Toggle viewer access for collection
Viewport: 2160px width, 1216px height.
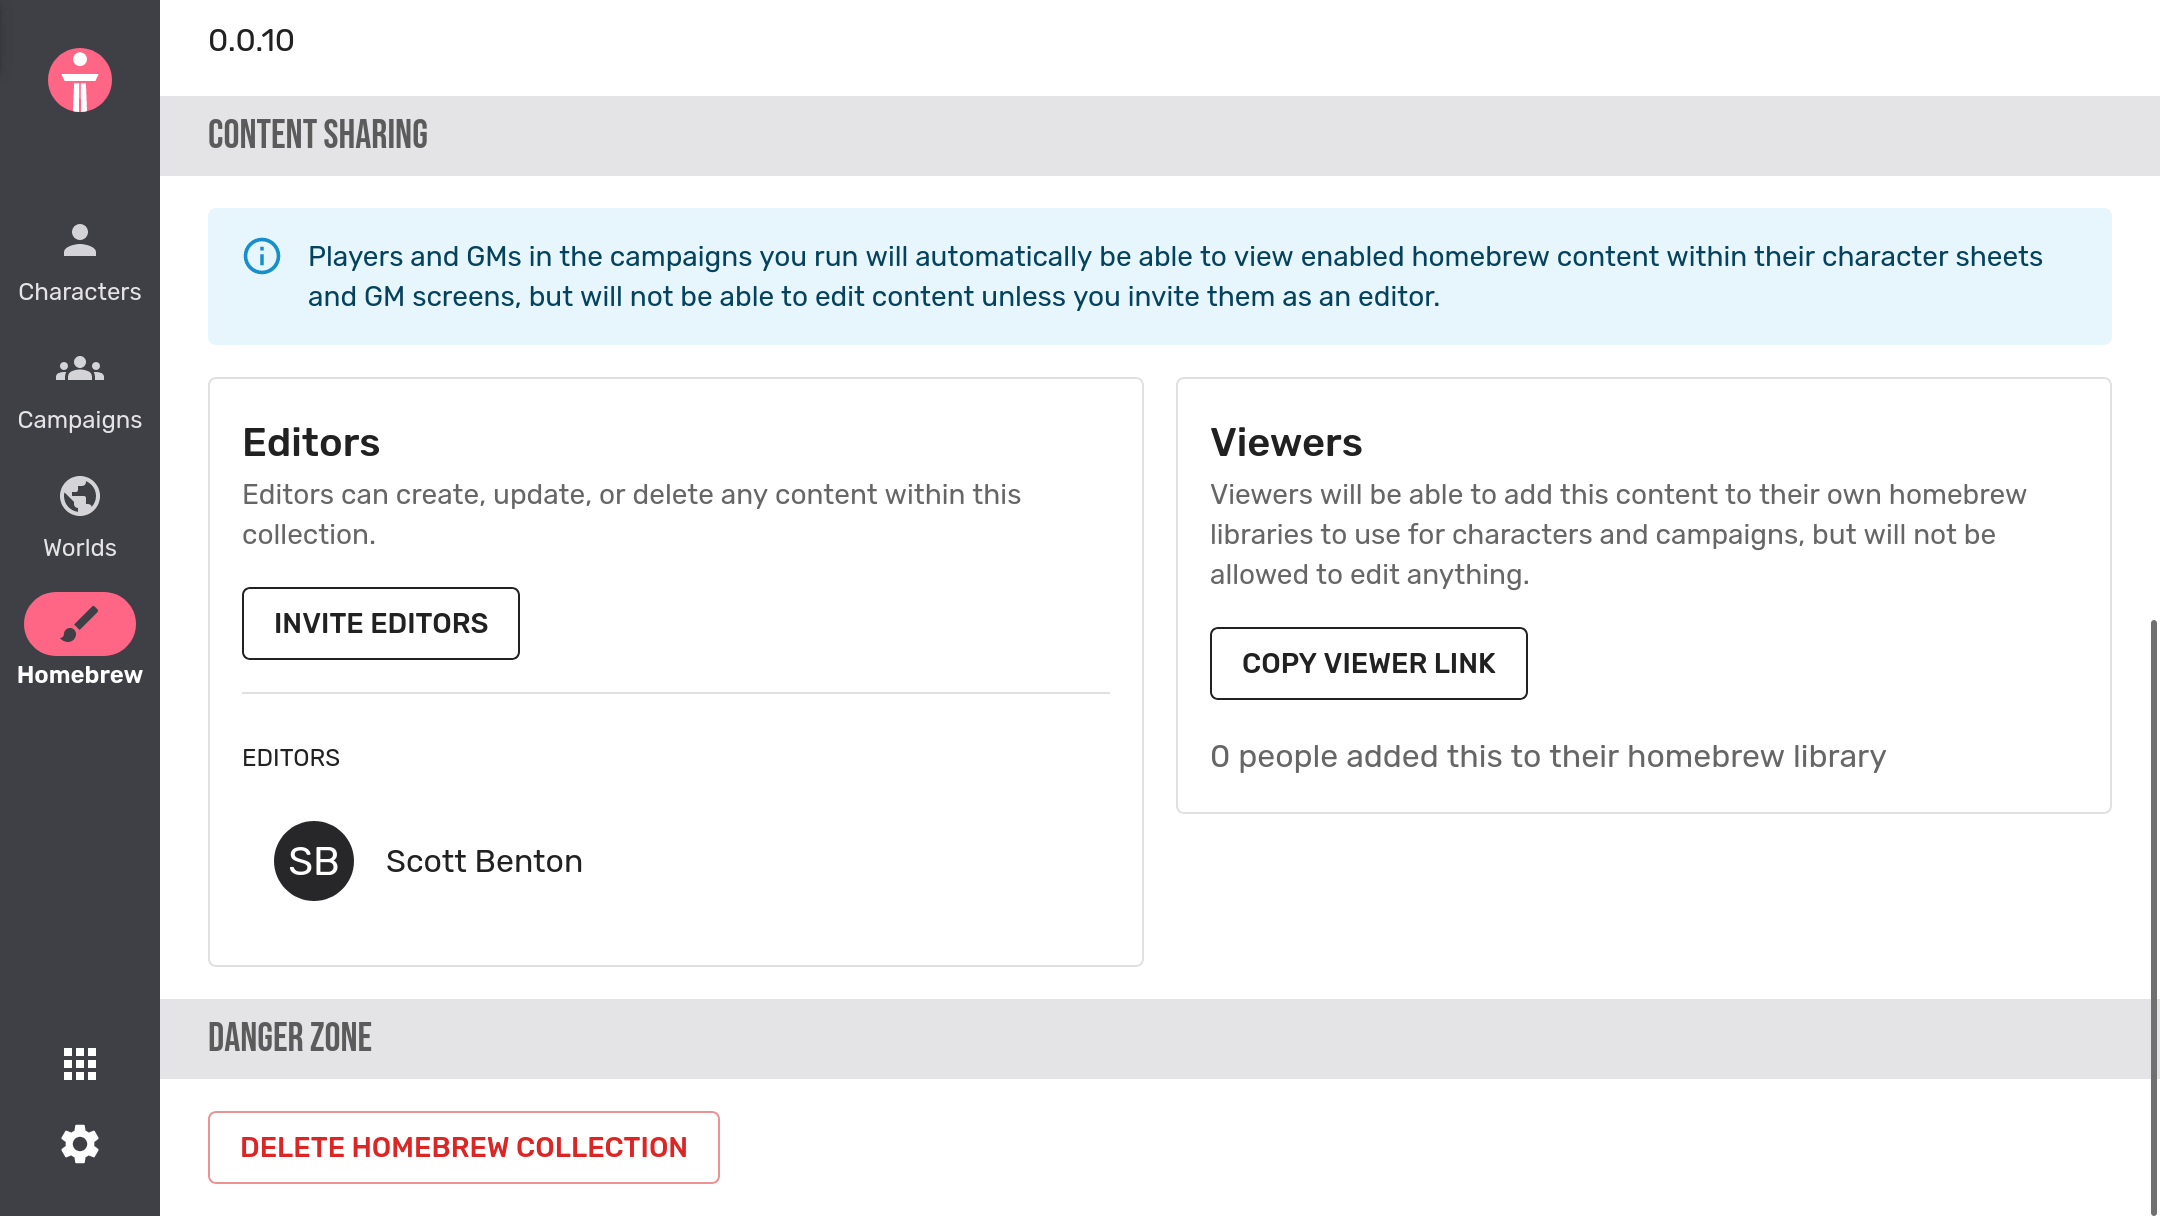pyautogui.click(x=1368, y=663)
